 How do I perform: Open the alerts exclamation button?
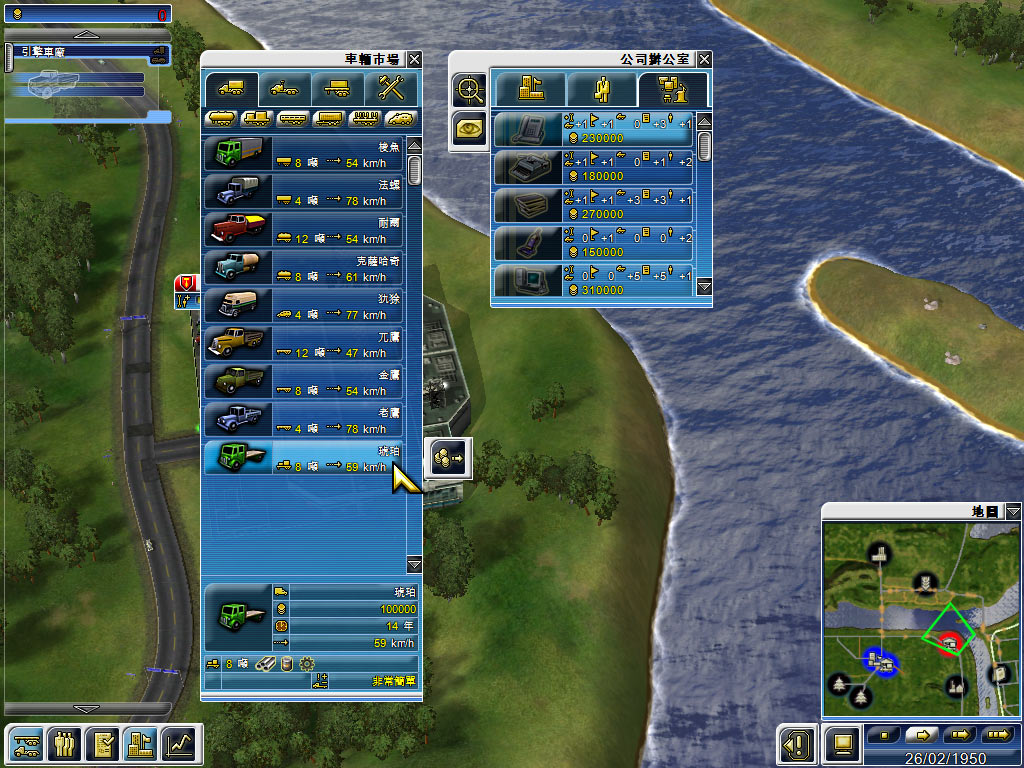pos(797,743)
